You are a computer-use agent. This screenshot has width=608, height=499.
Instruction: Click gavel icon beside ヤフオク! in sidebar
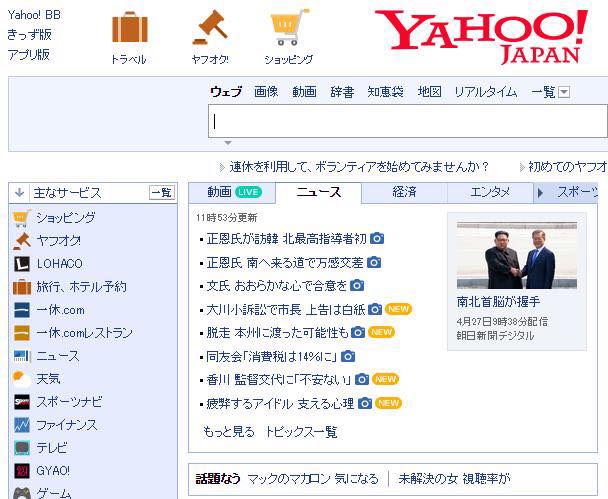(22, 241)
